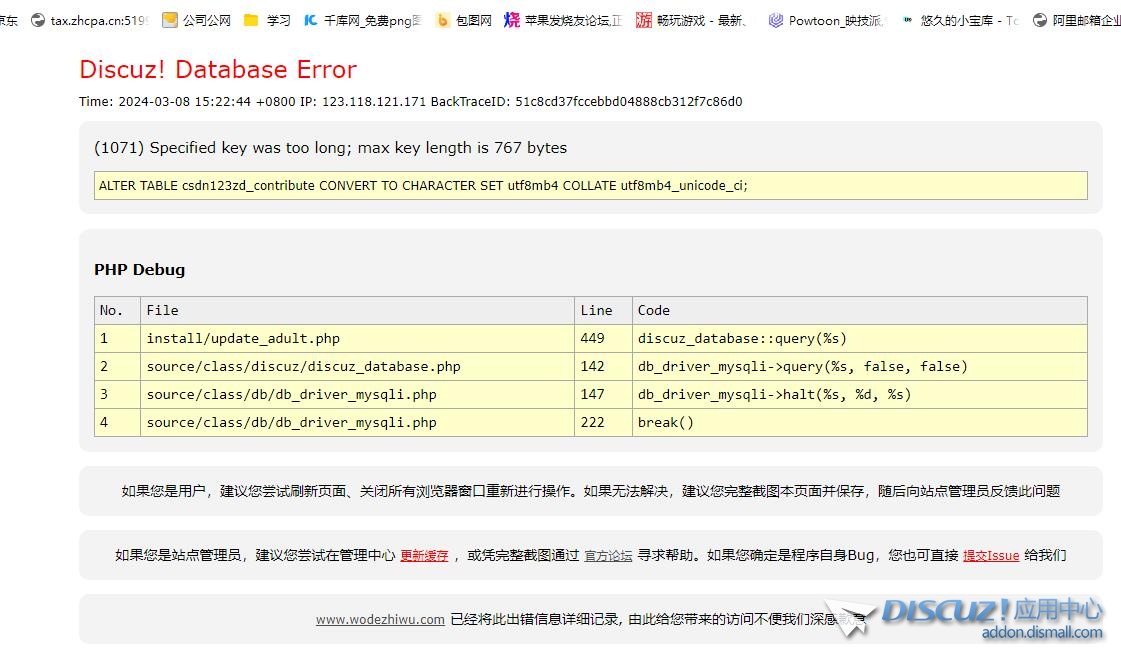Click the Discuz! Database Error heading

[218, 70]
